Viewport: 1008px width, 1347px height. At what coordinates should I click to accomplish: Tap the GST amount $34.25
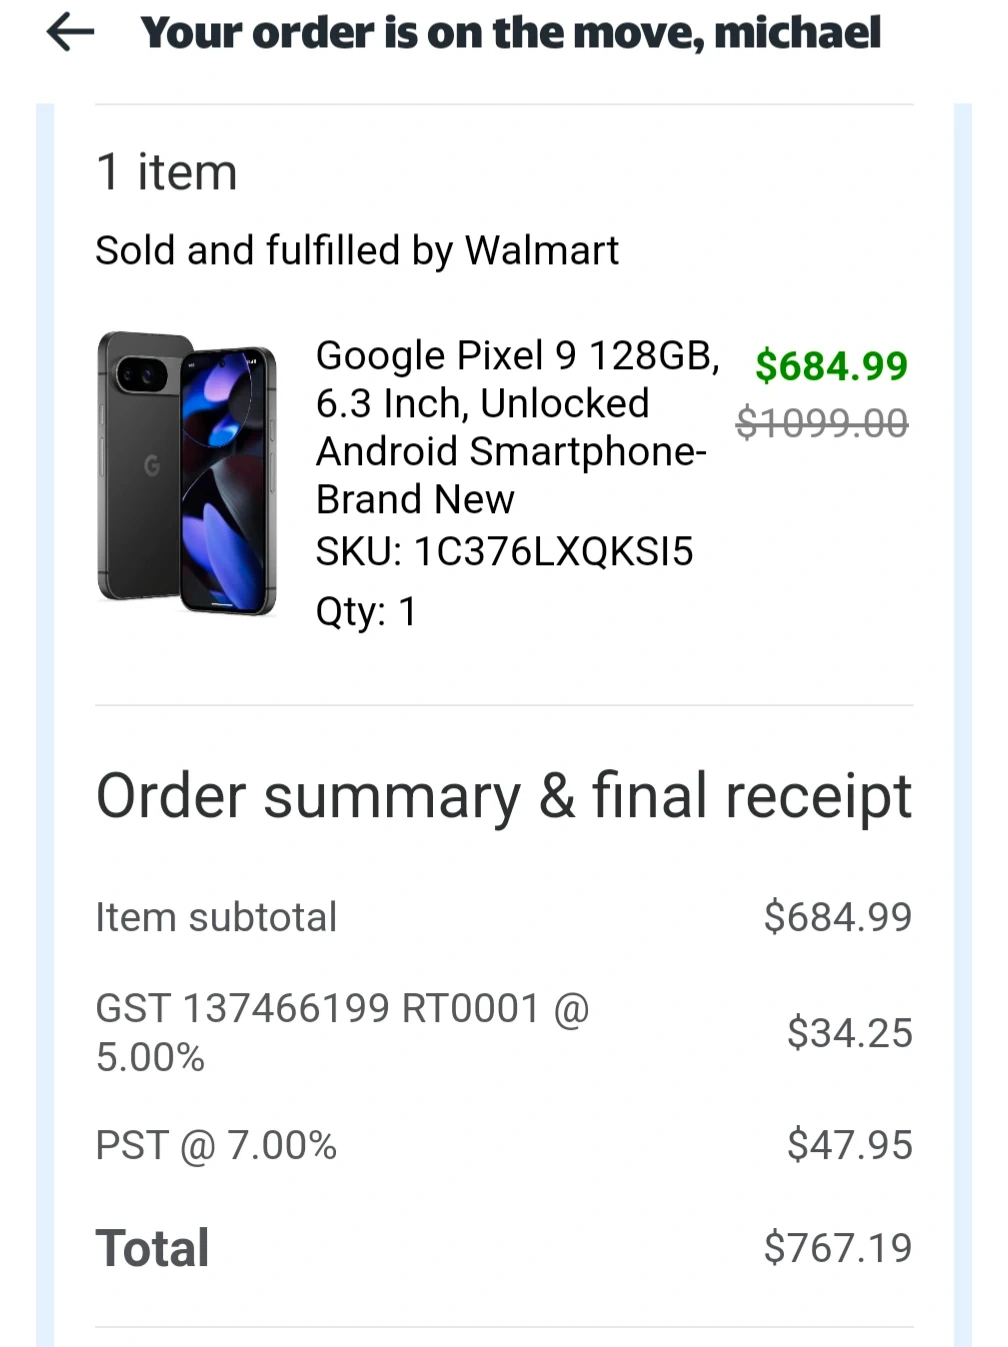pyautogui.click(x=849, y=1033)
